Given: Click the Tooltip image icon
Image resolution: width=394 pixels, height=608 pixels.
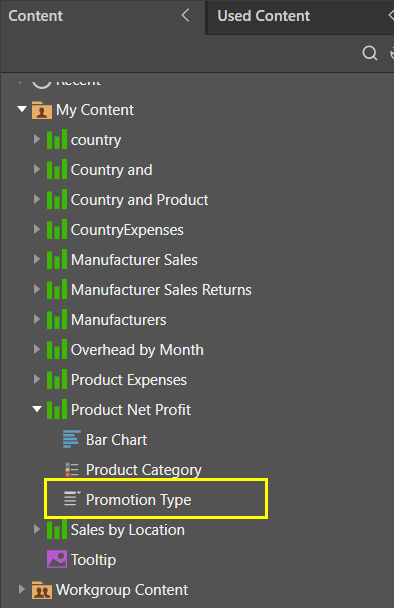Looking at the screenshot, I should (57, 559).
